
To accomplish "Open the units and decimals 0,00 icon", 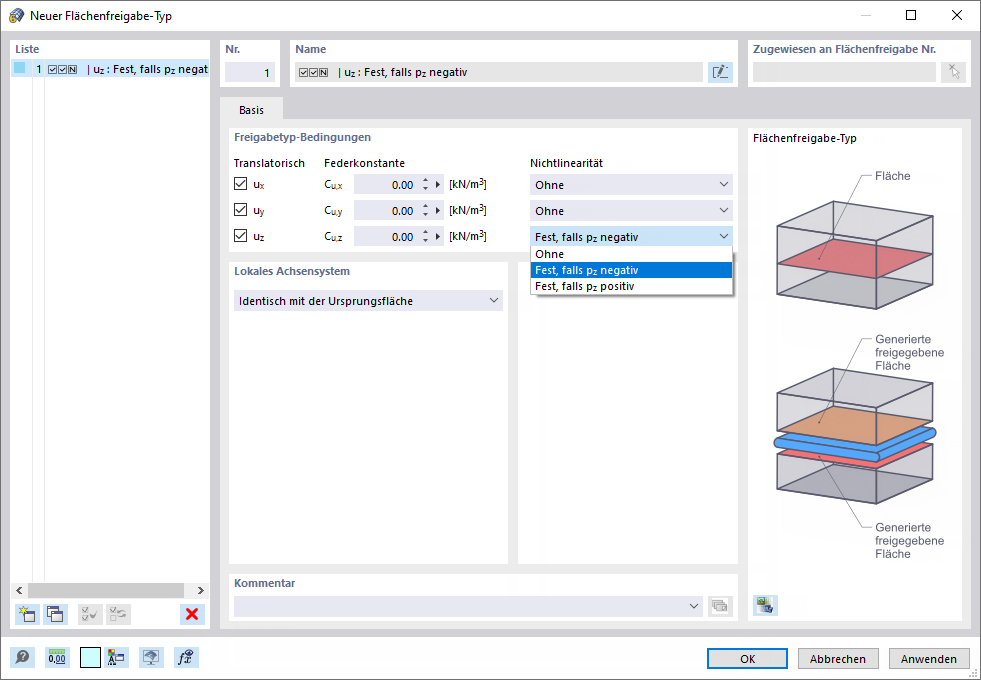I will pos(57,657).
